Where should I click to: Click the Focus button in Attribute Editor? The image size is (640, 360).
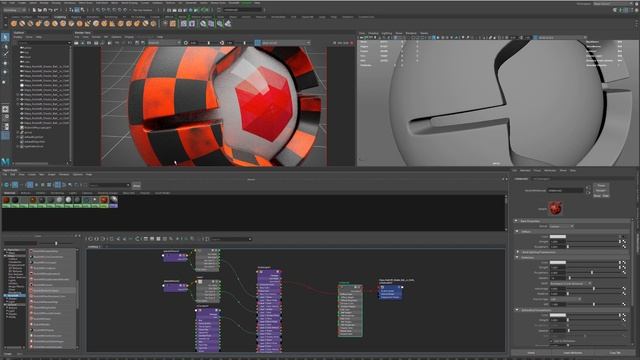[x=601, y=185]
